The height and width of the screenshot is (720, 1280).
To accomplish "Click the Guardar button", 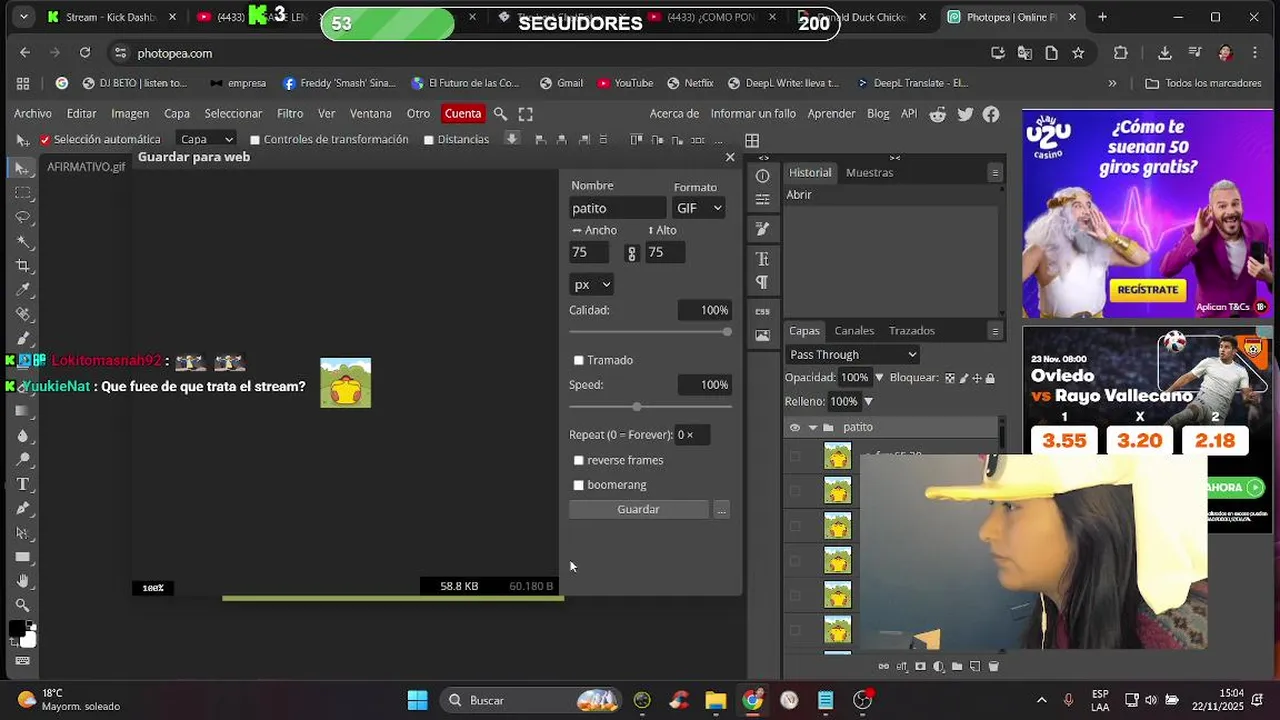I will (638, 510).
